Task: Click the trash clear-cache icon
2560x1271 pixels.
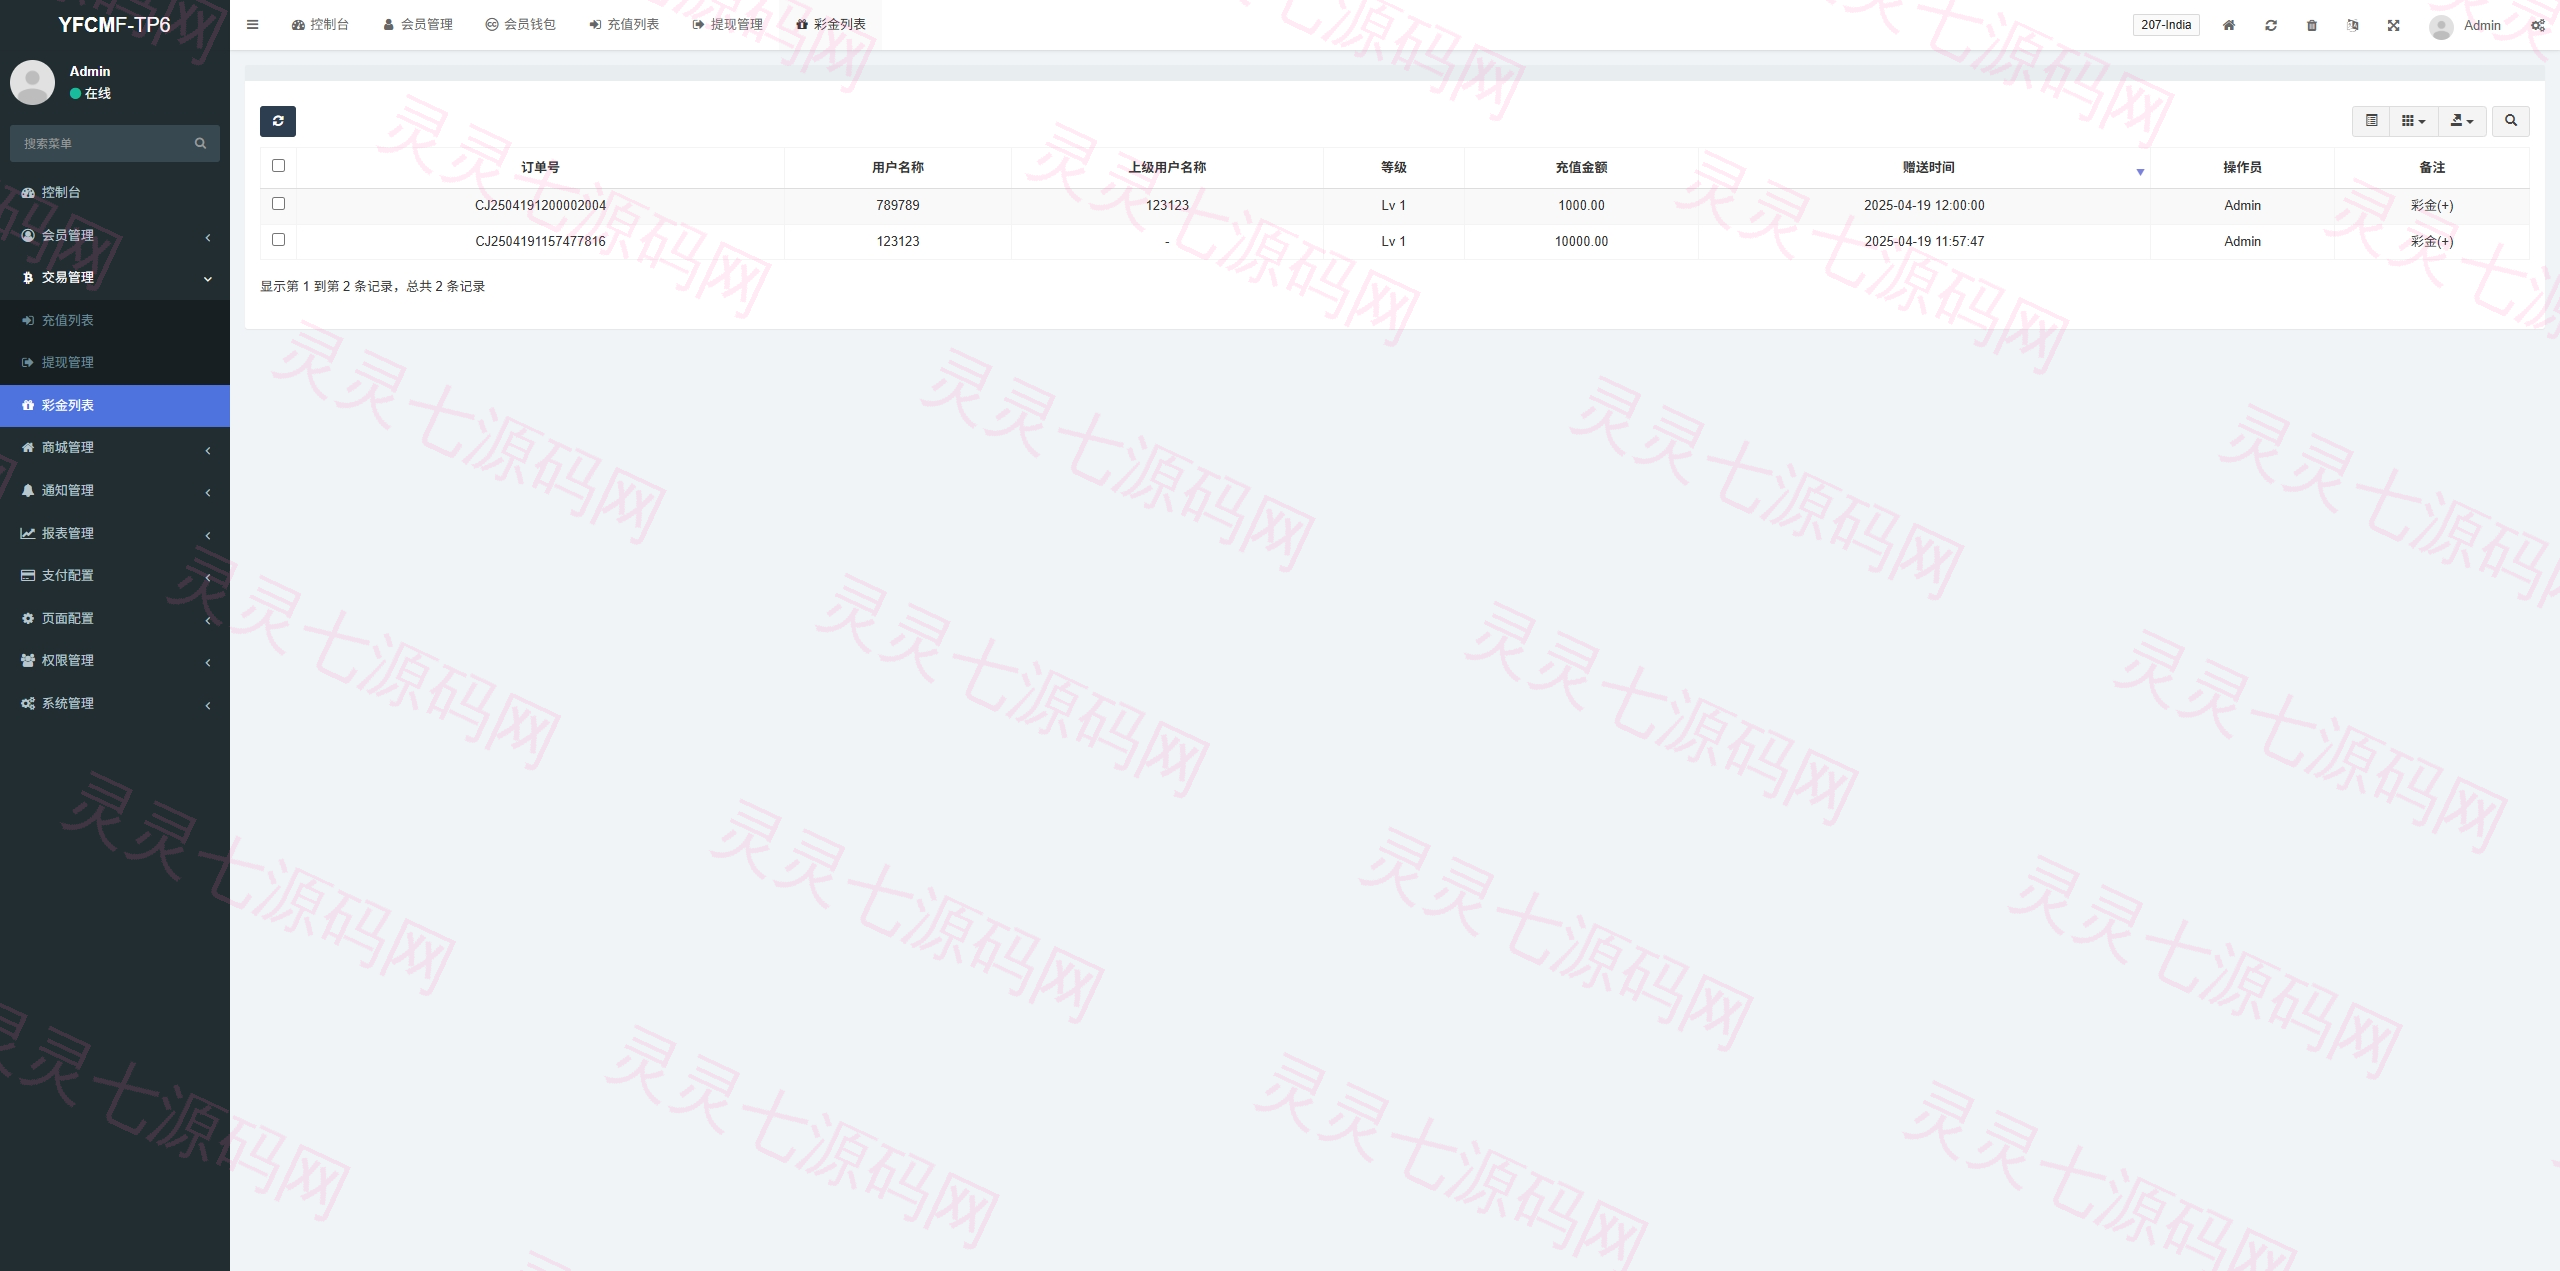Action: click(2312, 25)
